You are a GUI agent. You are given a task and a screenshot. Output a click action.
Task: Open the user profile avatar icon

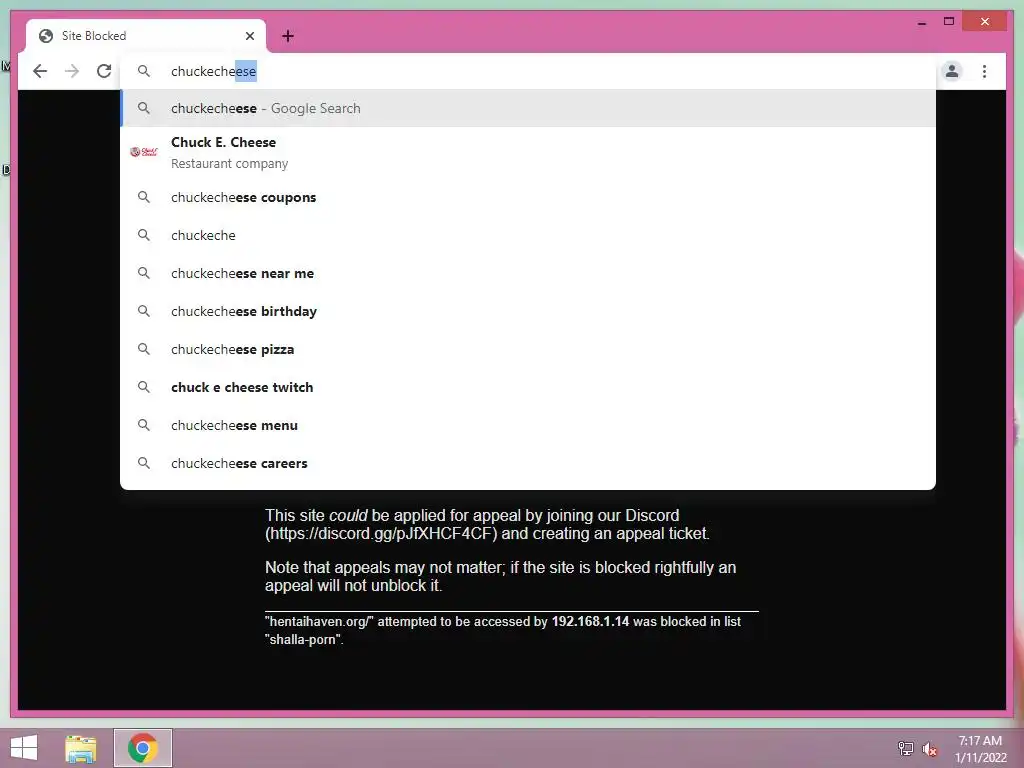coord(952,71)
